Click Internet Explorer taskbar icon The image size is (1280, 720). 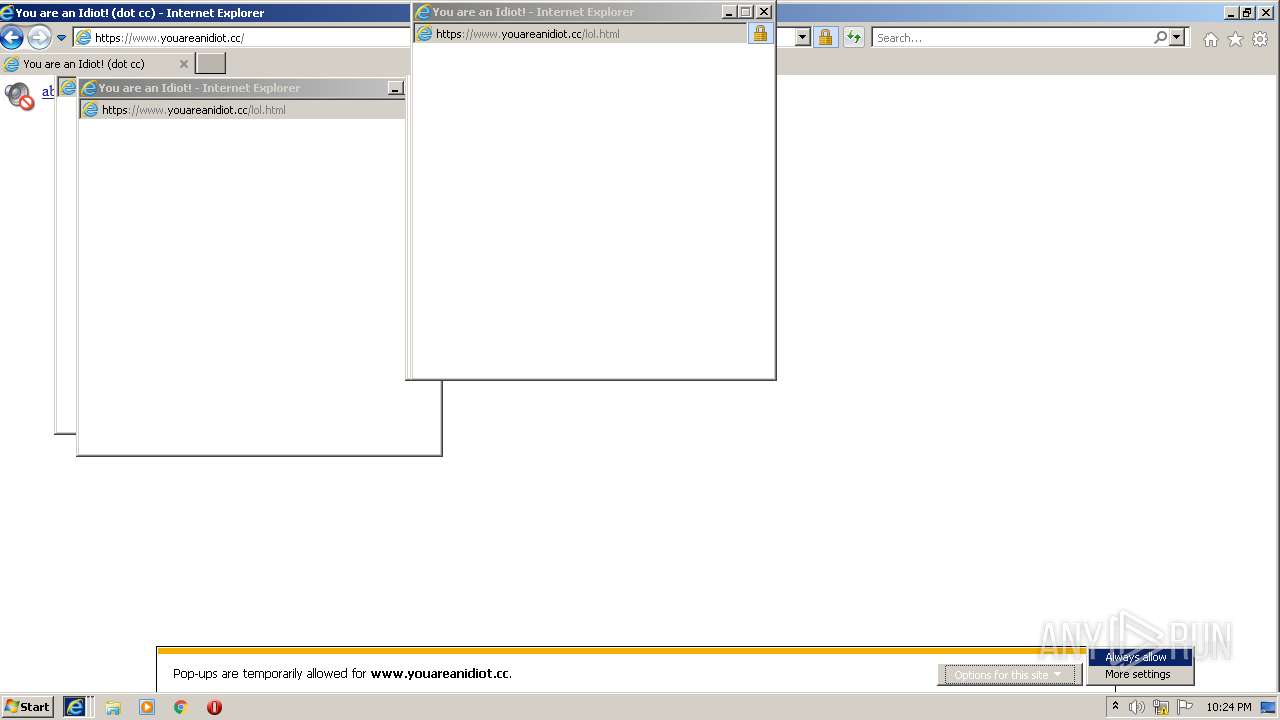tap(75, 707)
